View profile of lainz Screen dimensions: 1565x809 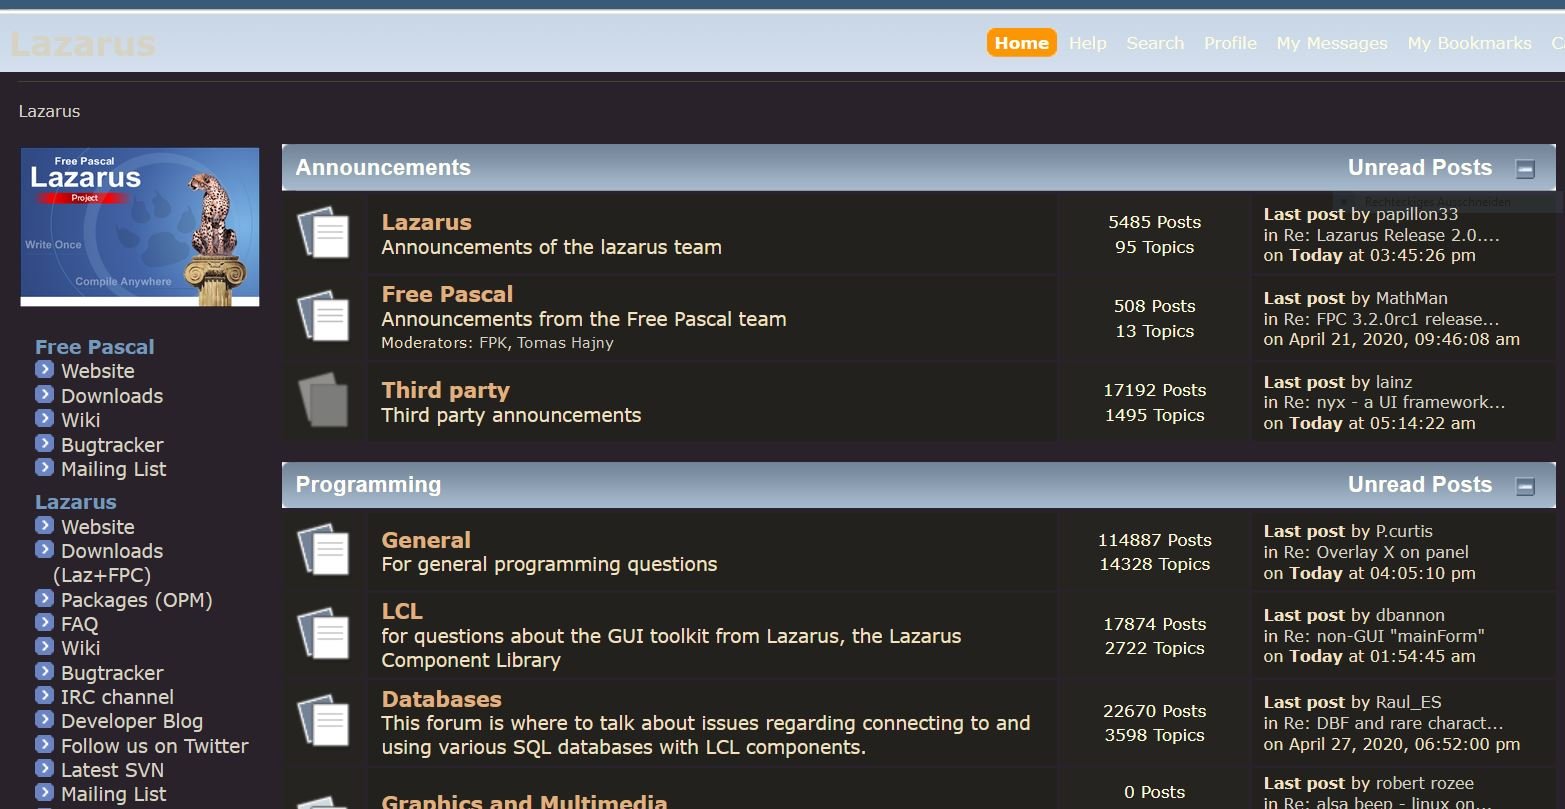point(1394,382)
